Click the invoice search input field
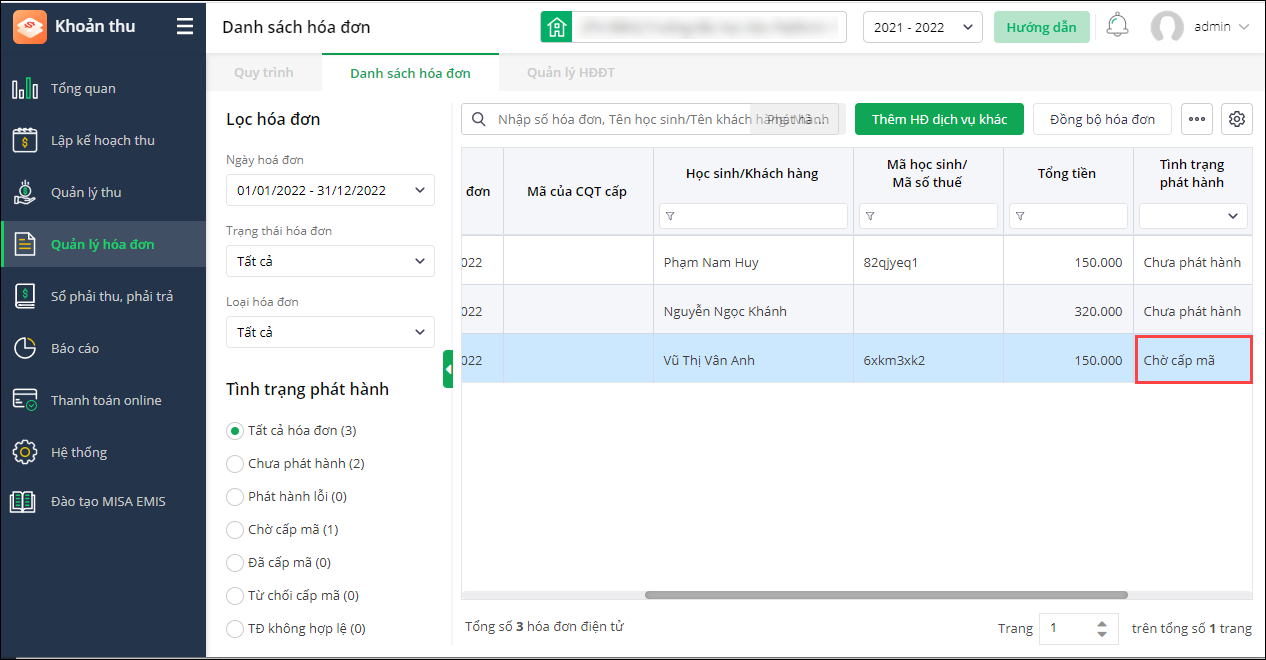1266x660 pixels. pos(620,119)
